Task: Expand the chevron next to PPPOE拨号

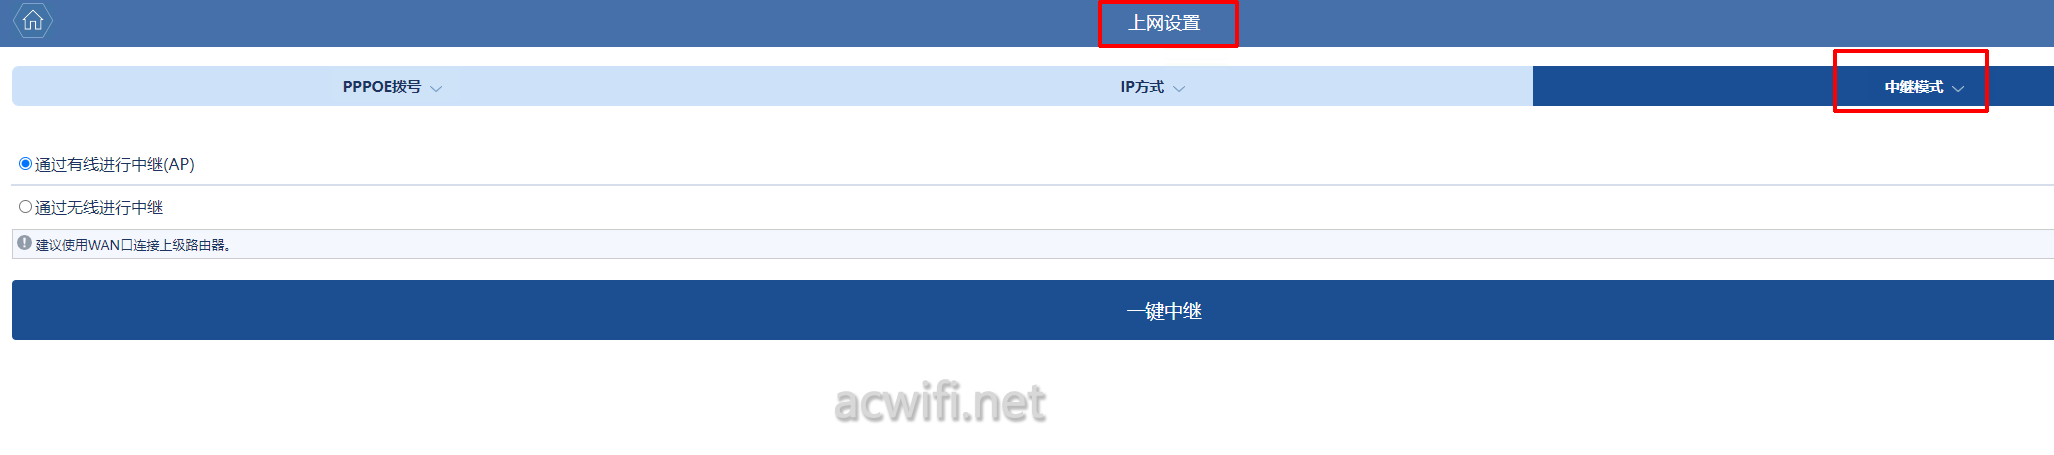Action: point(436,89)
